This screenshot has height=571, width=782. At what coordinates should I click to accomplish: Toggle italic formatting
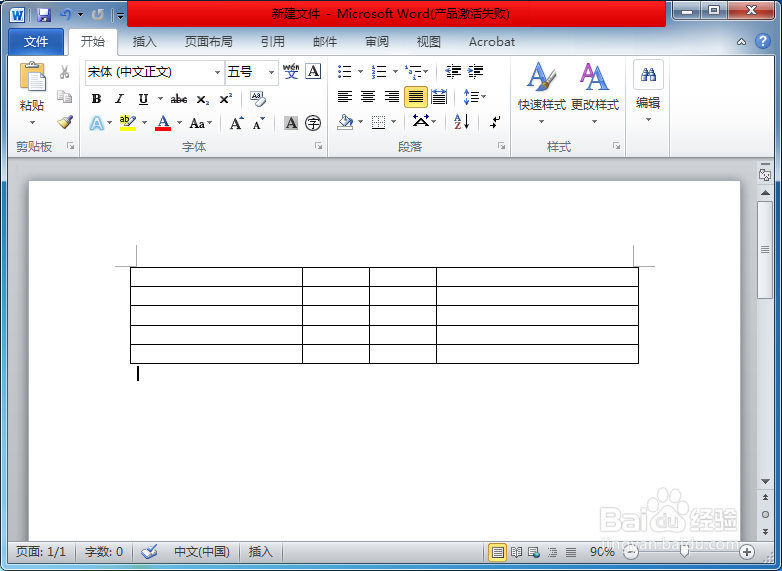(119, 99)
